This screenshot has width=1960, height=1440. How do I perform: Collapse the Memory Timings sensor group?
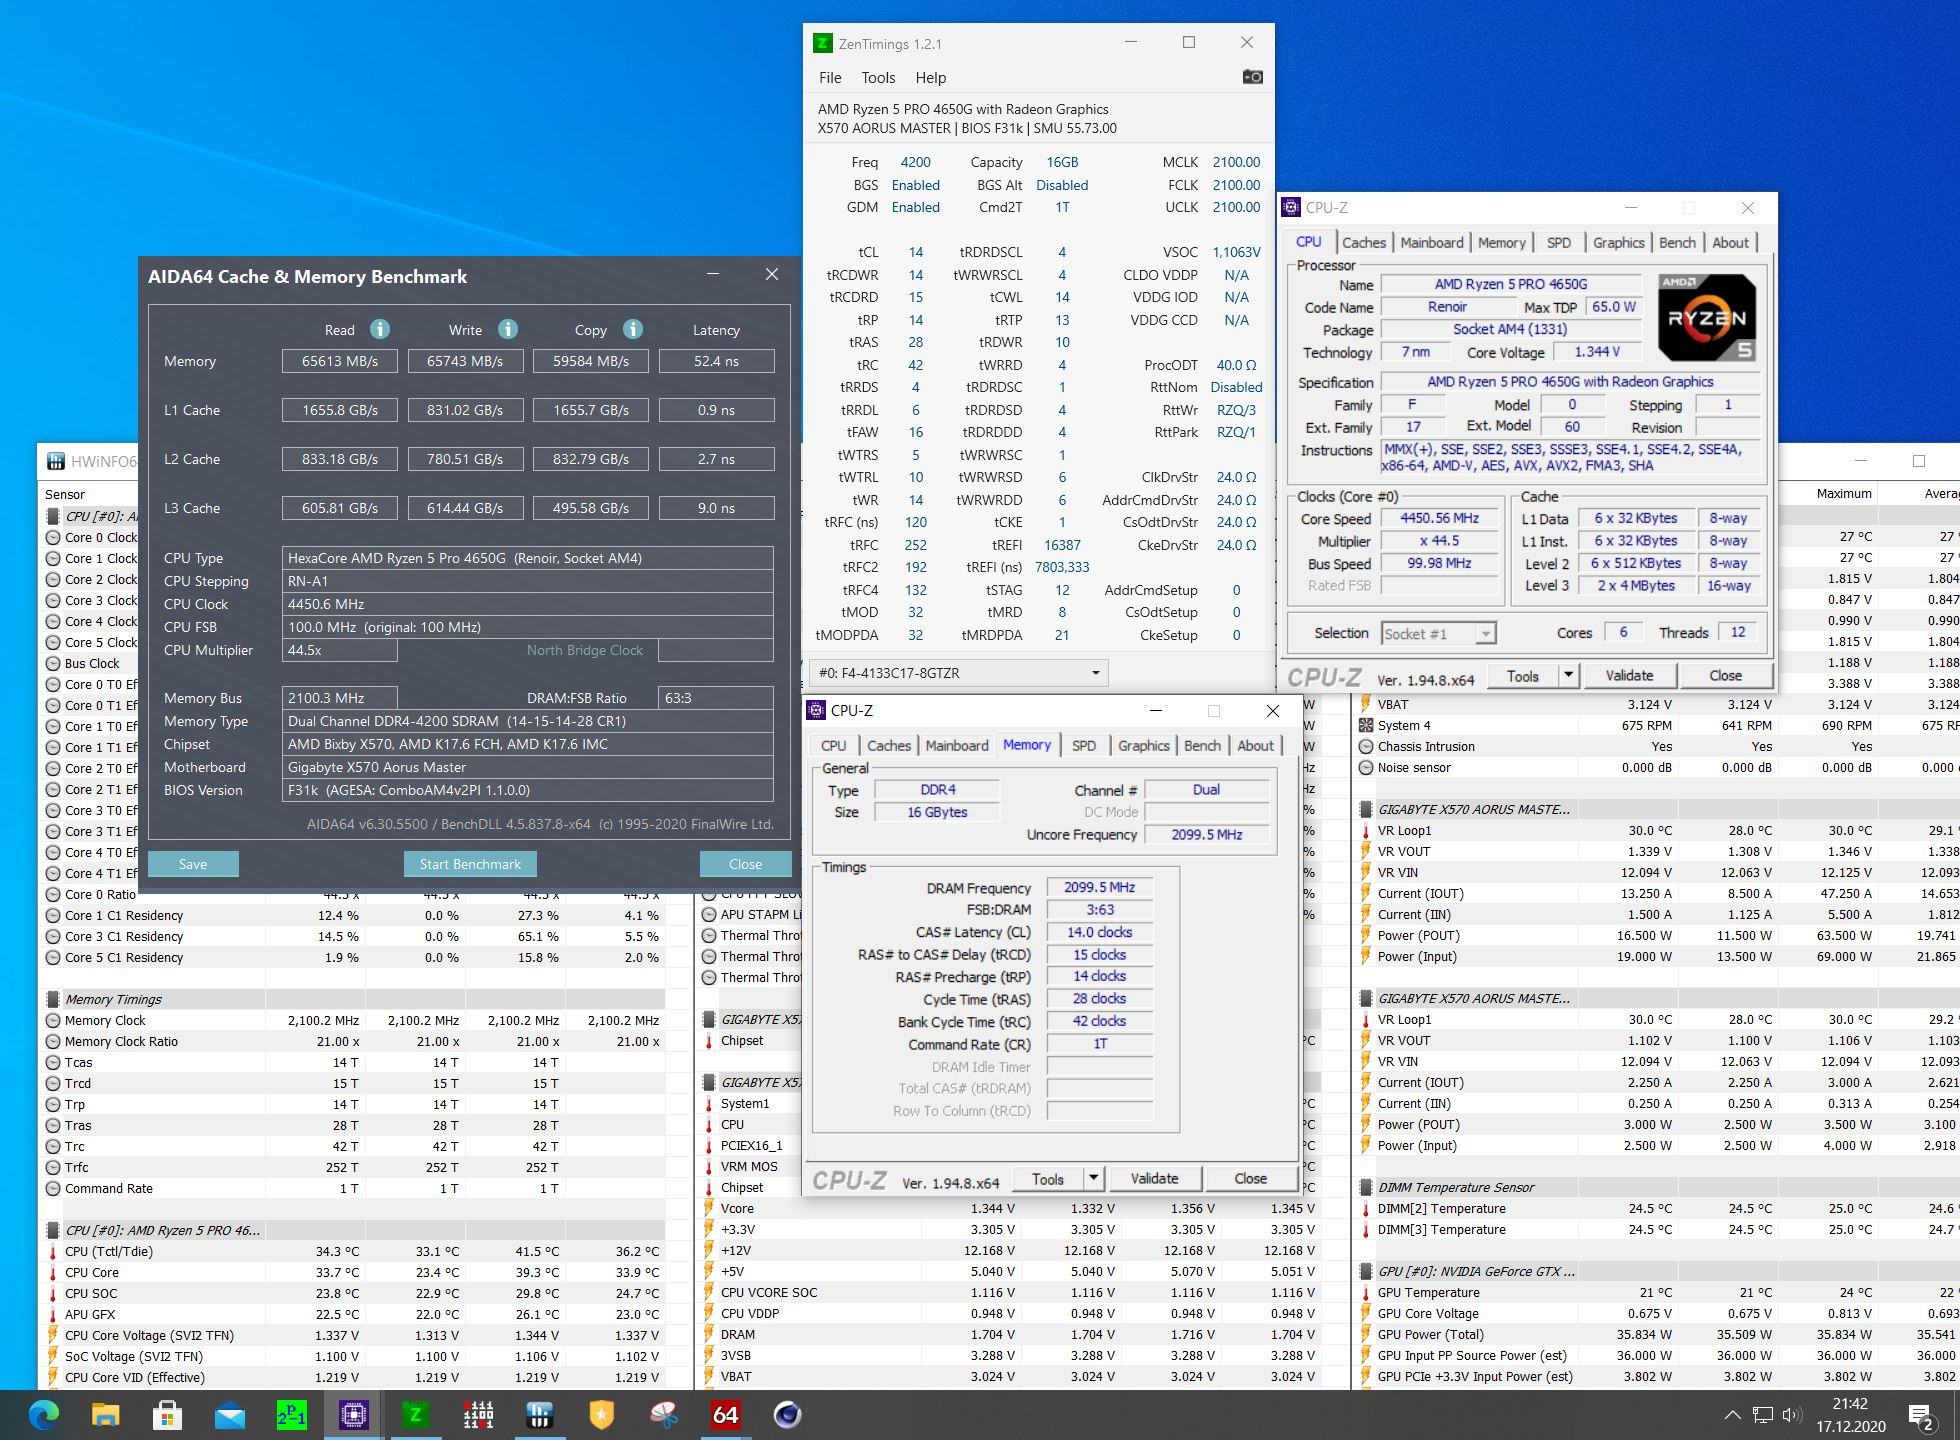tap(53, 999)
